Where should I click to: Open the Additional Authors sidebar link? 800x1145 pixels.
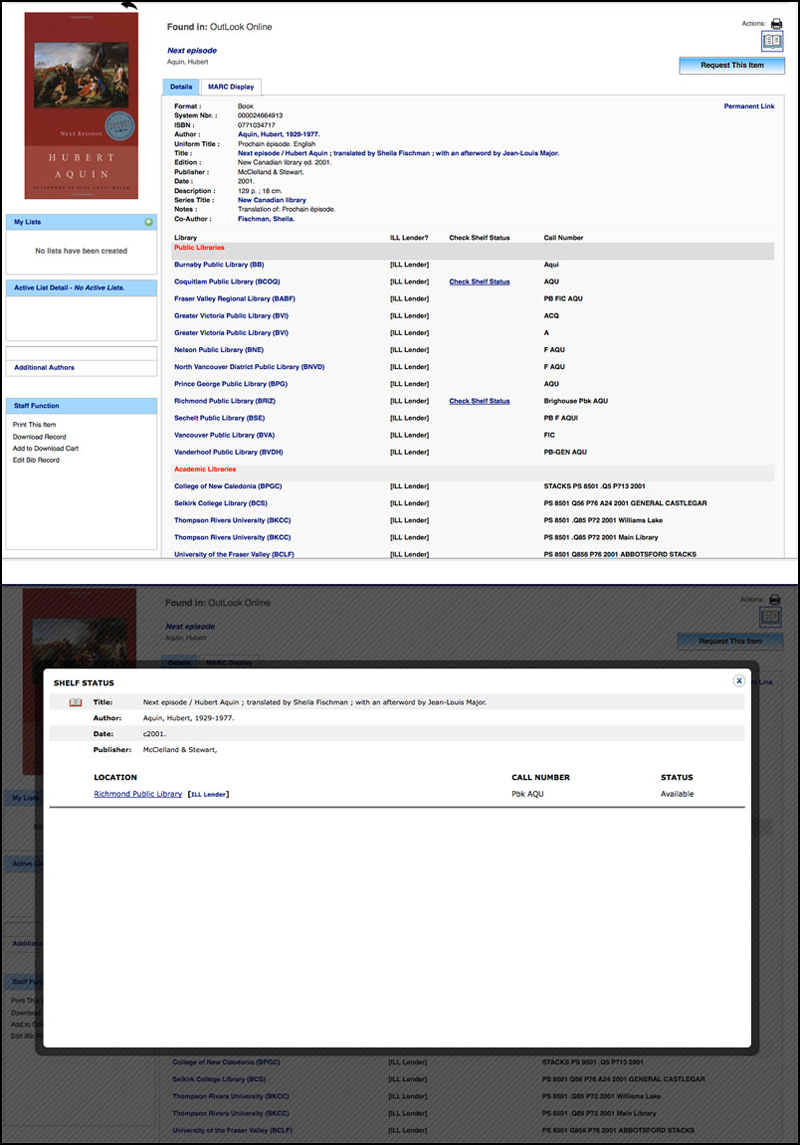pyautogui.click(x=44, y=368)
